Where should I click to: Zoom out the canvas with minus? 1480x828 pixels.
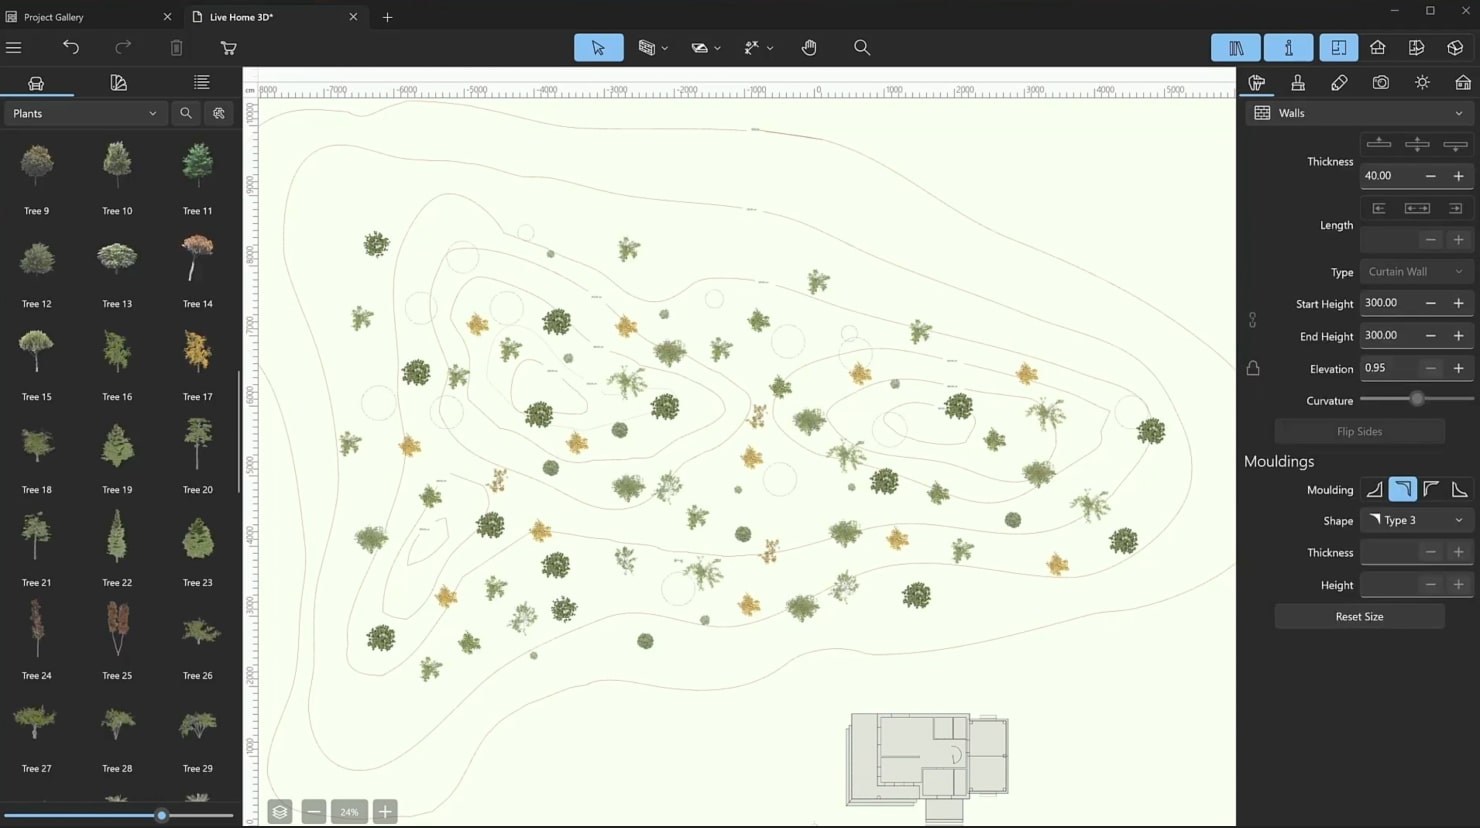[x=314, y=812]
